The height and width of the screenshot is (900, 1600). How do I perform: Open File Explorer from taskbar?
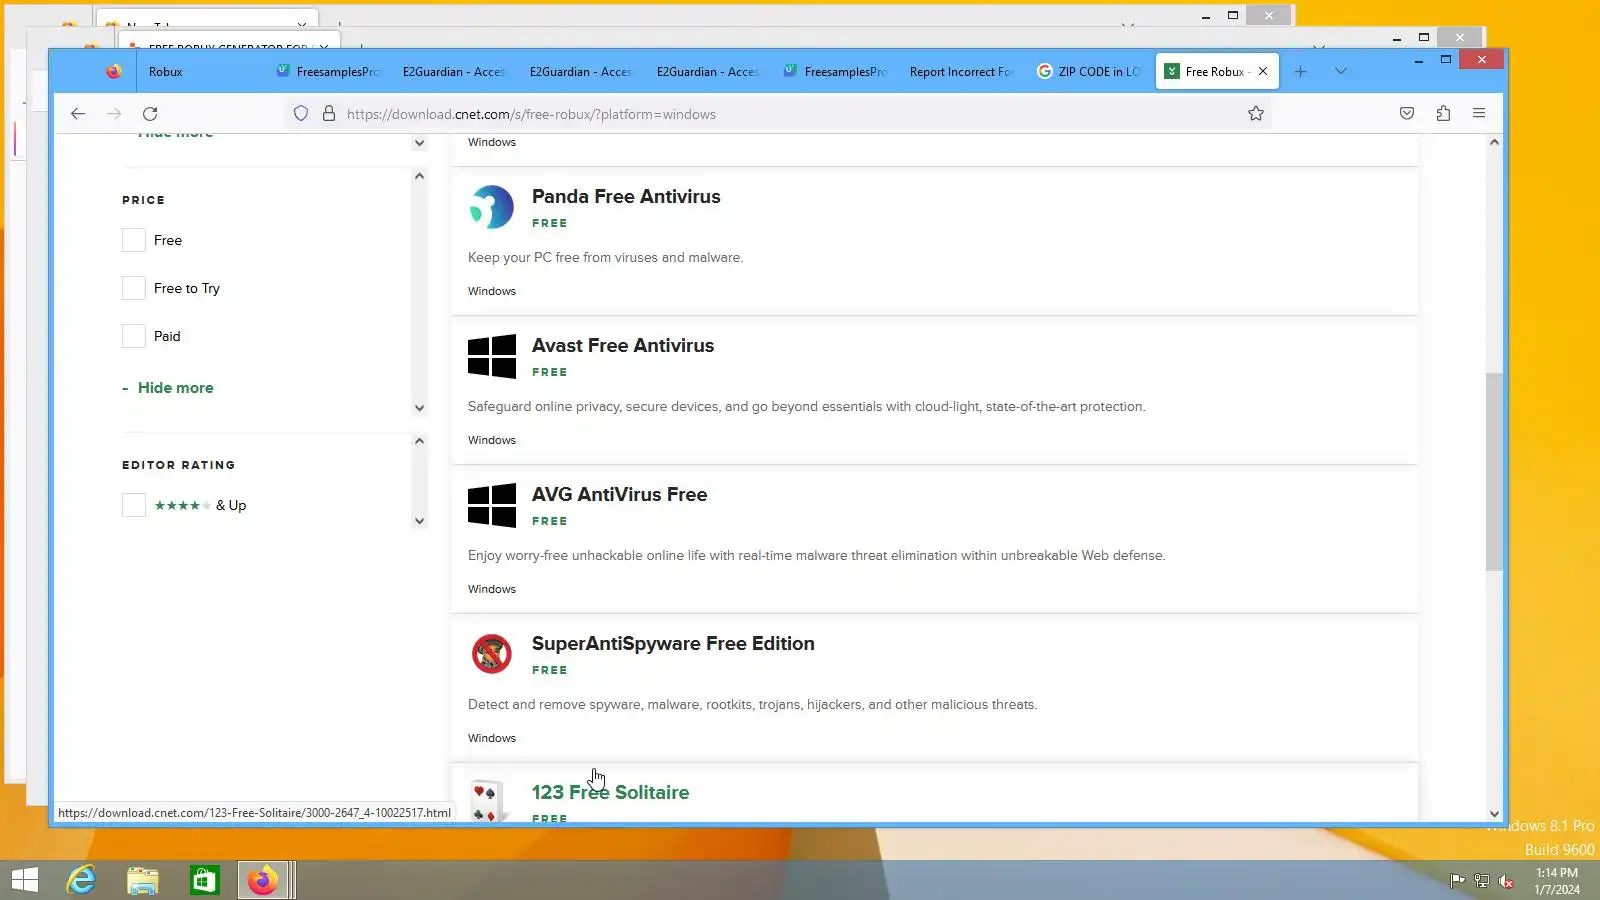click(x=143, y=880)
